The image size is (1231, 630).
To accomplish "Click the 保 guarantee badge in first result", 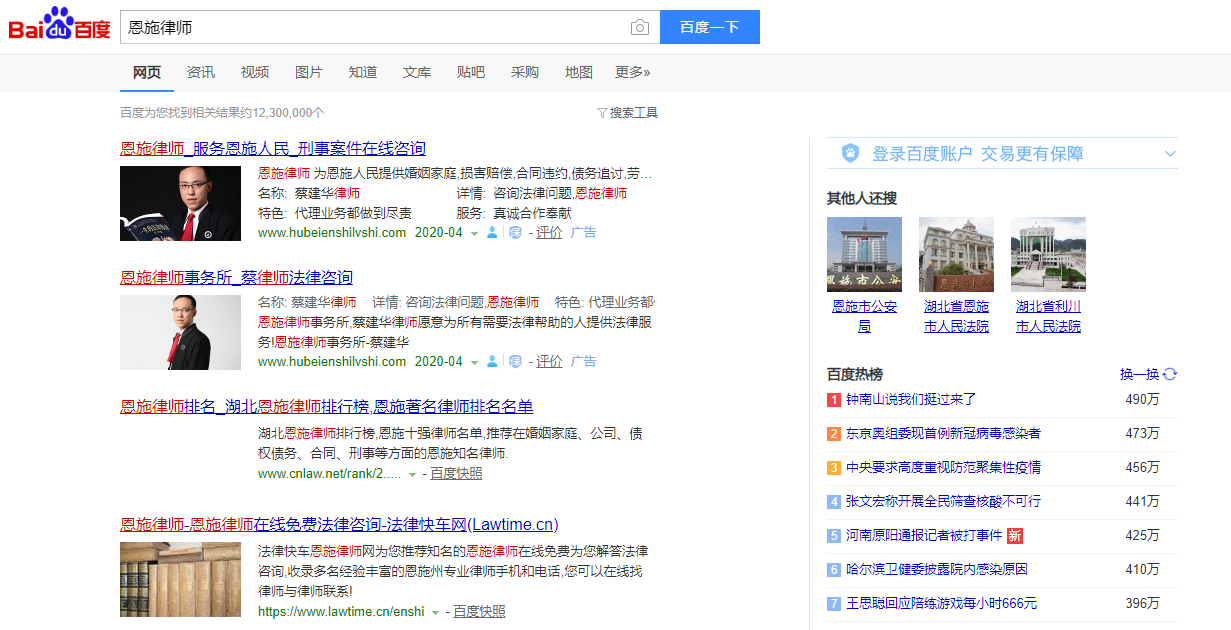I will [x=515, y=233].
